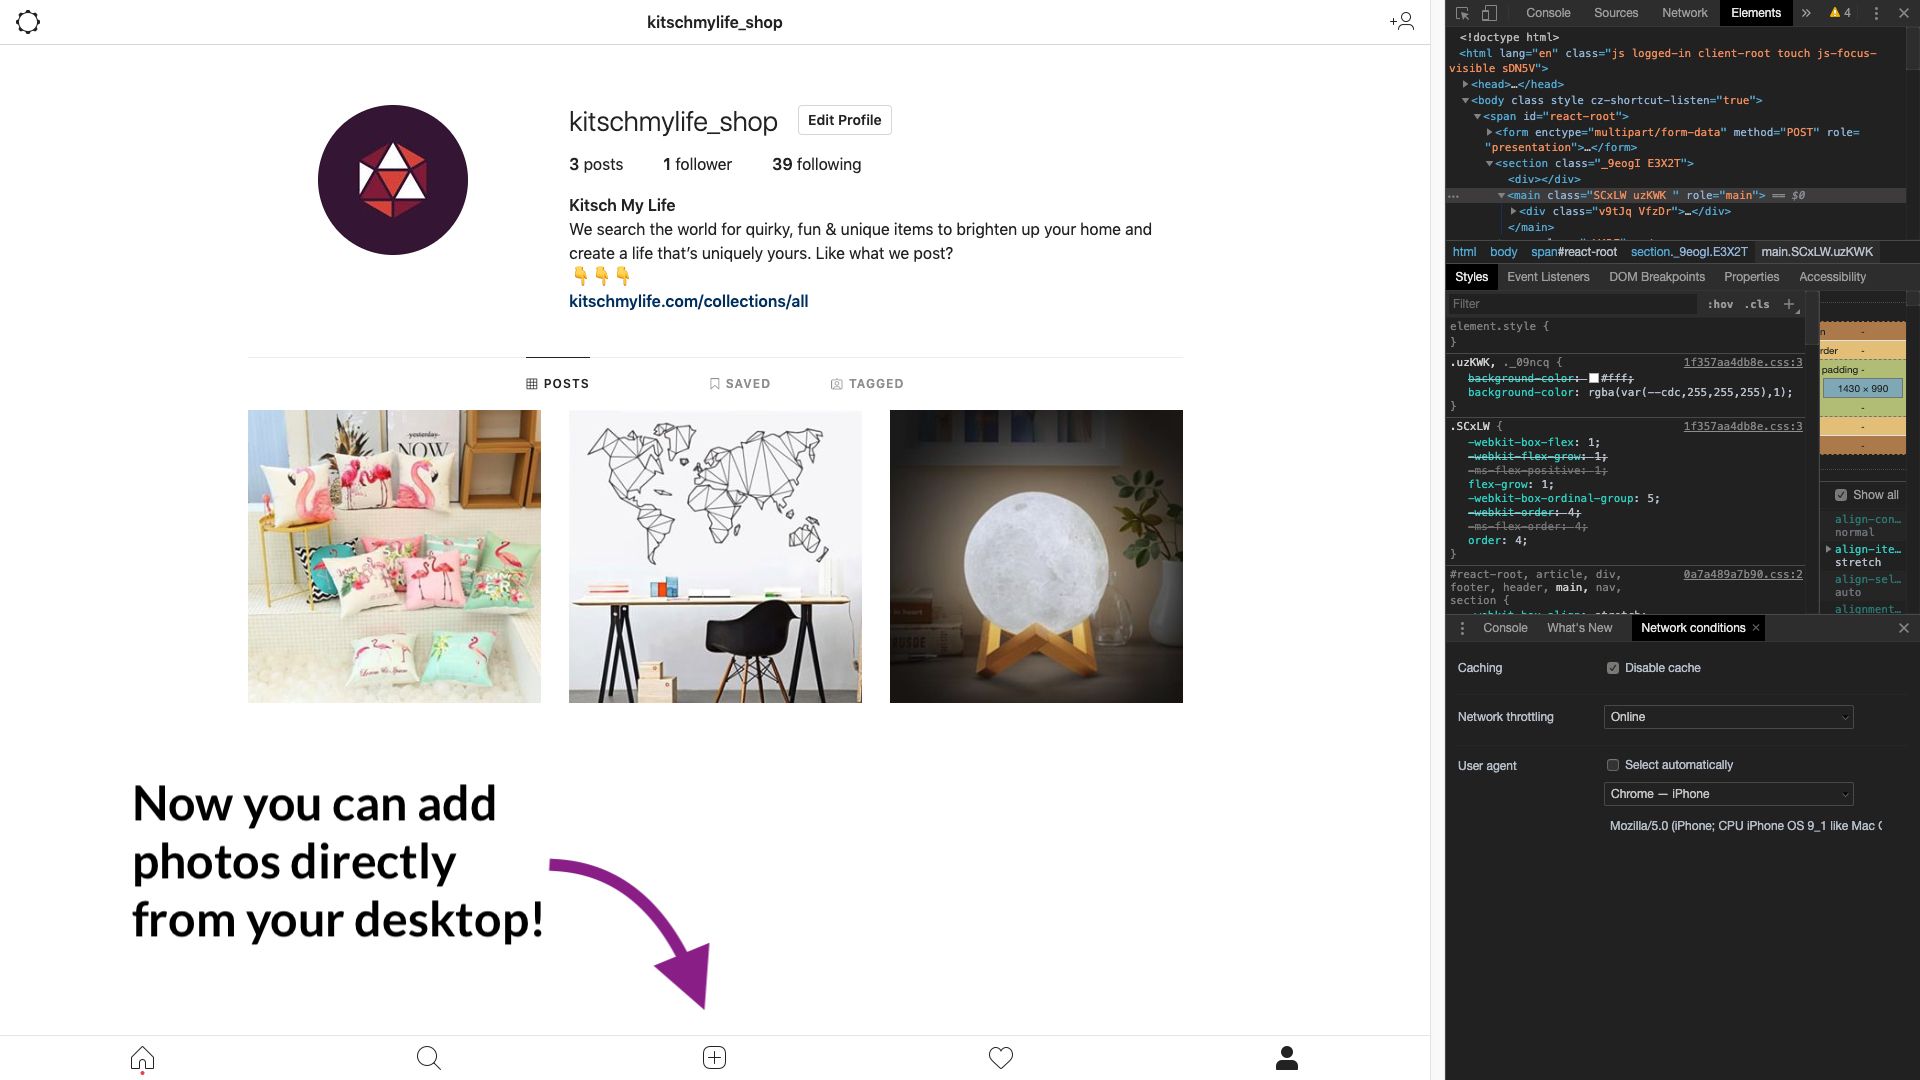Open activity with the heart icon
The width and height of the screenshot is (1920, 1080).
point(1000,1057)
